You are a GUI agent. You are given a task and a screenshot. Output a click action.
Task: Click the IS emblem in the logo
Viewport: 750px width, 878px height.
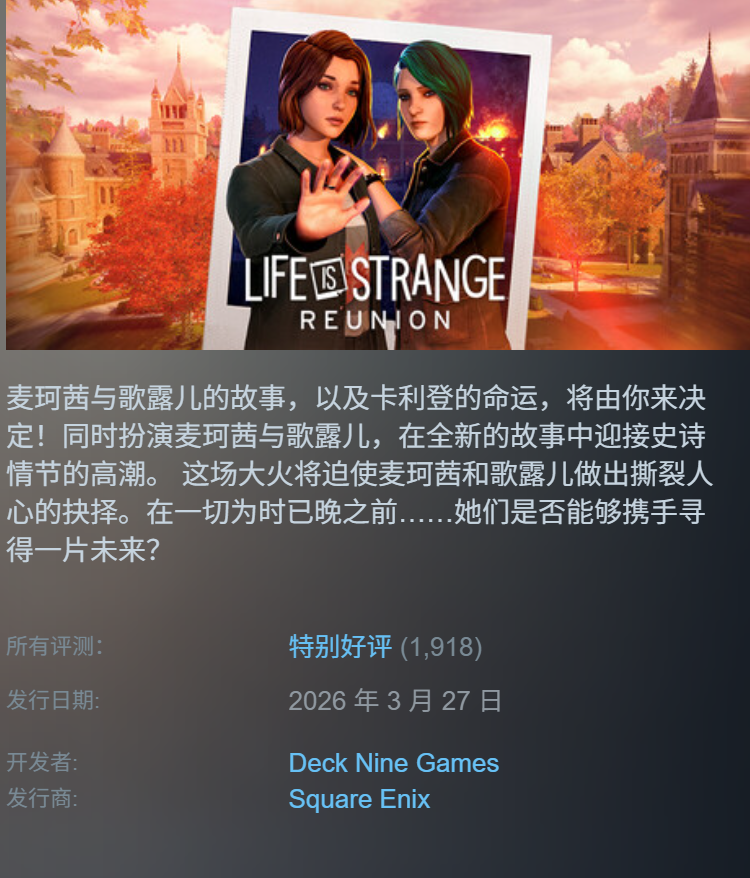329,278
